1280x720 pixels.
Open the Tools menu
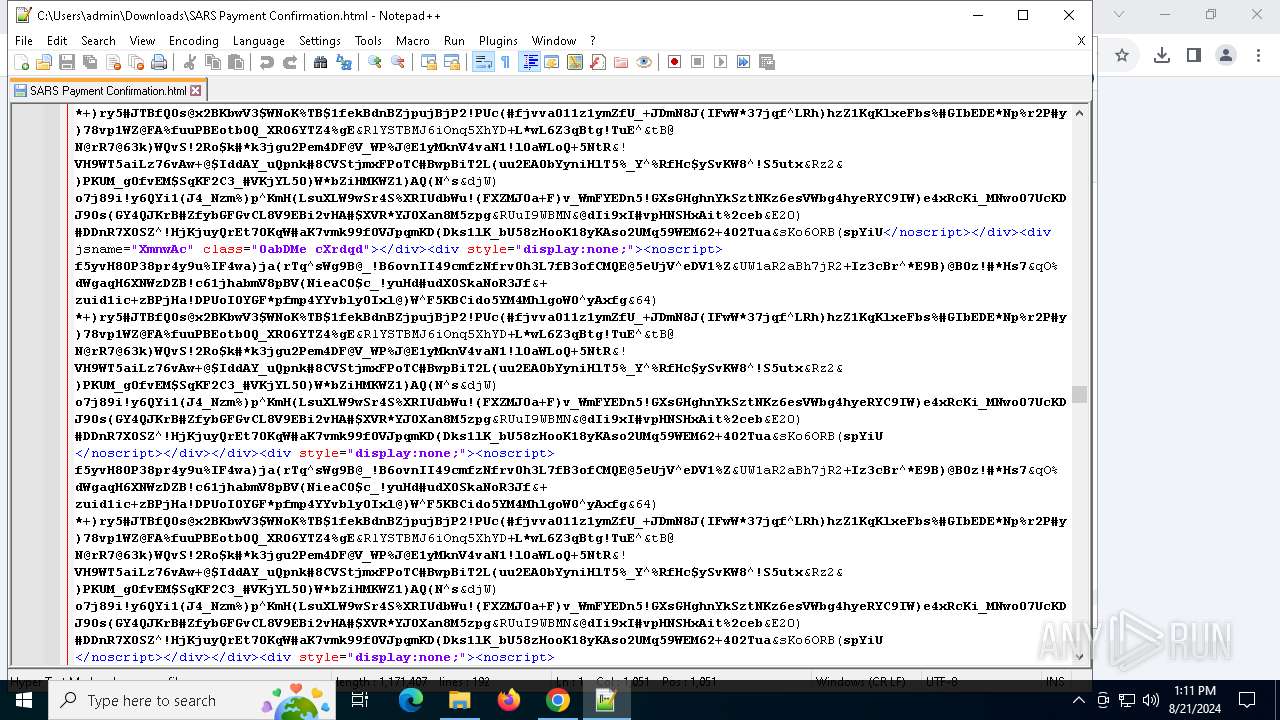click(368, 41)
